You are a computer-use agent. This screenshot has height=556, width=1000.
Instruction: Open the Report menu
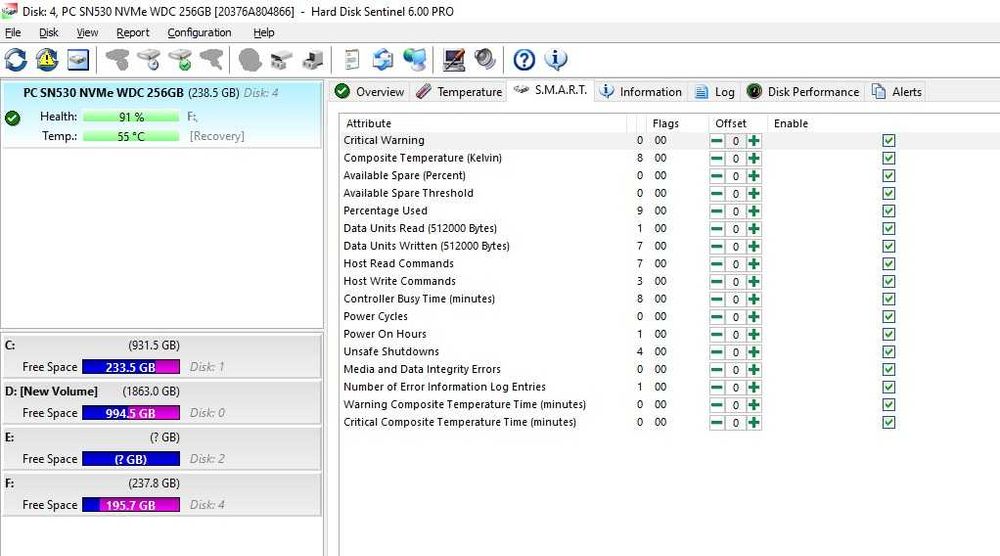(133, 33)
